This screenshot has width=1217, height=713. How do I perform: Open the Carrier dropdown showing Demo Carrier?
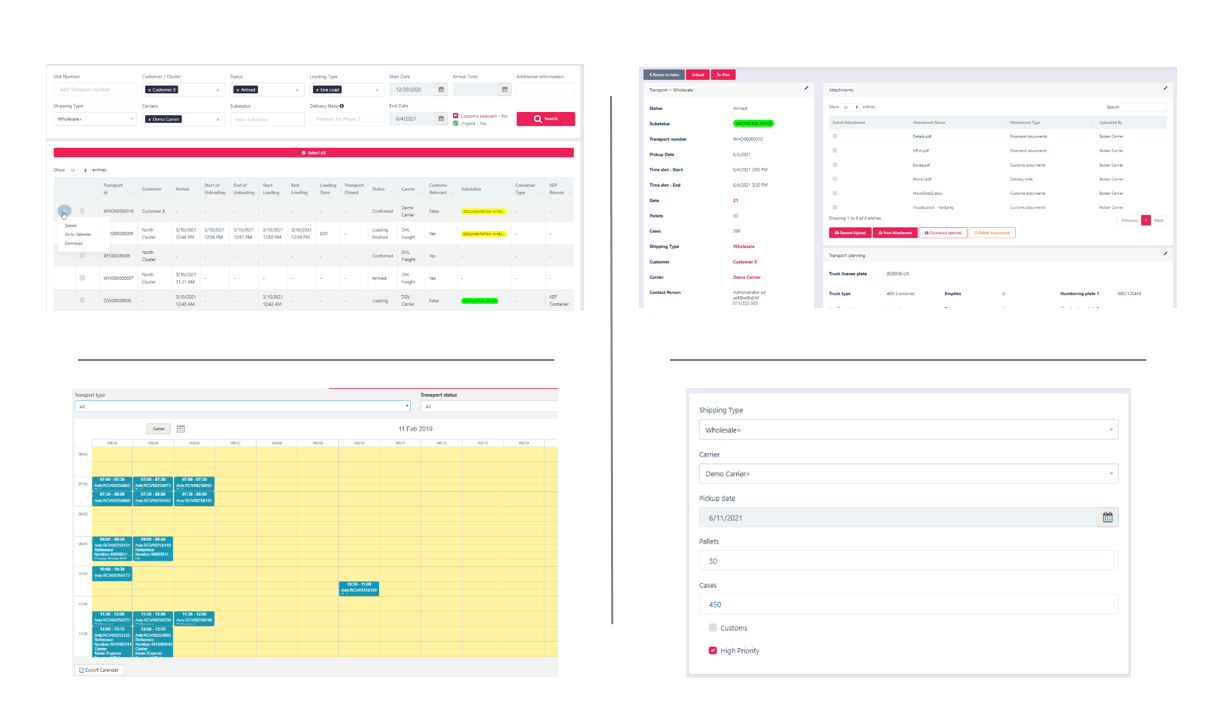point(908,474)
